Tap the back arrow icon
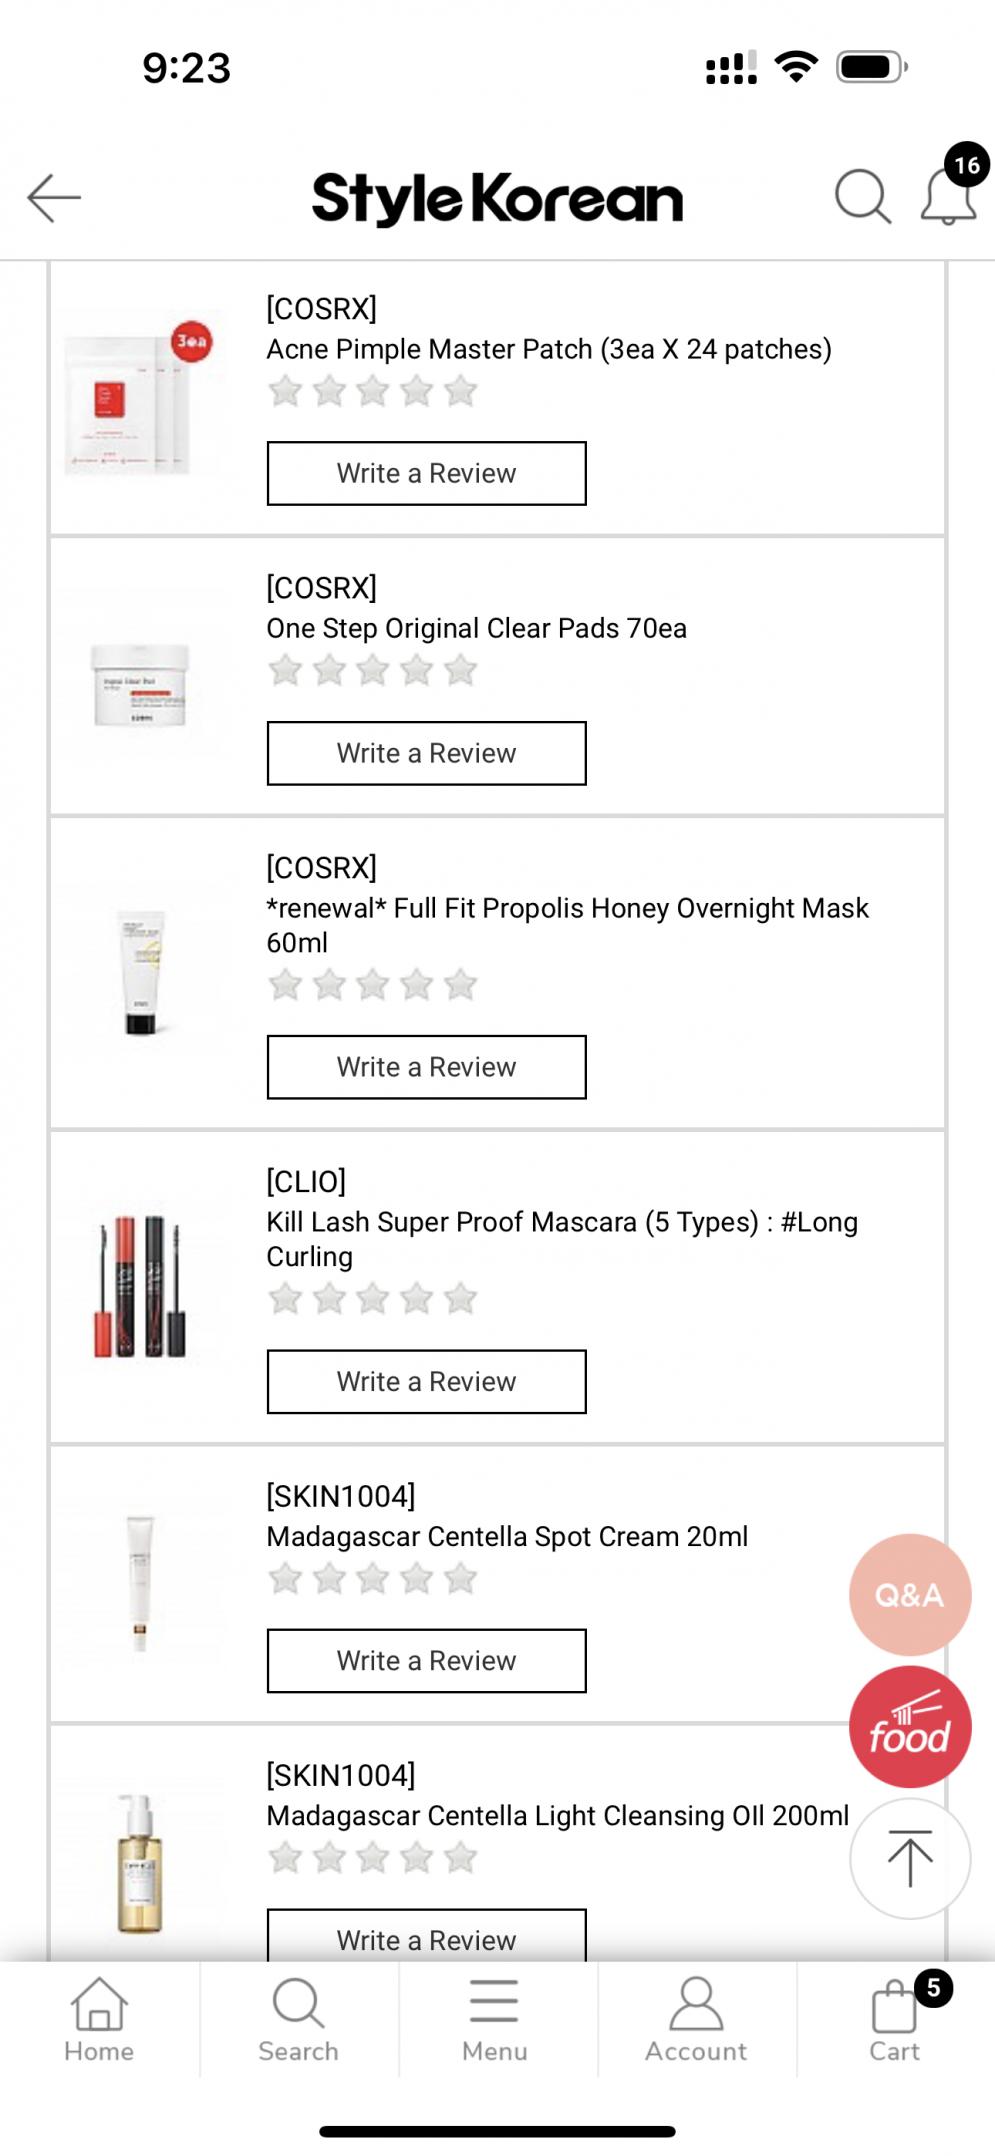This screenshot has width=995, height=2156. tap(54, 197)
